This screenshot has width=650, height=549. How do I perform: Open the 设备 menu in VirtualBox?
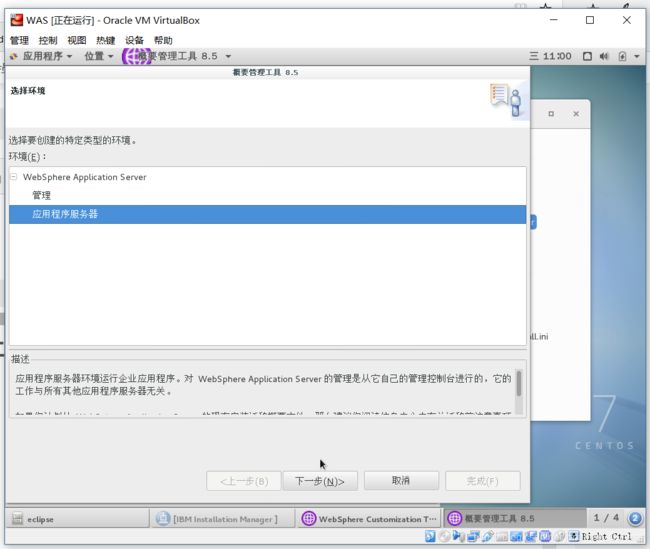point(134,40)
